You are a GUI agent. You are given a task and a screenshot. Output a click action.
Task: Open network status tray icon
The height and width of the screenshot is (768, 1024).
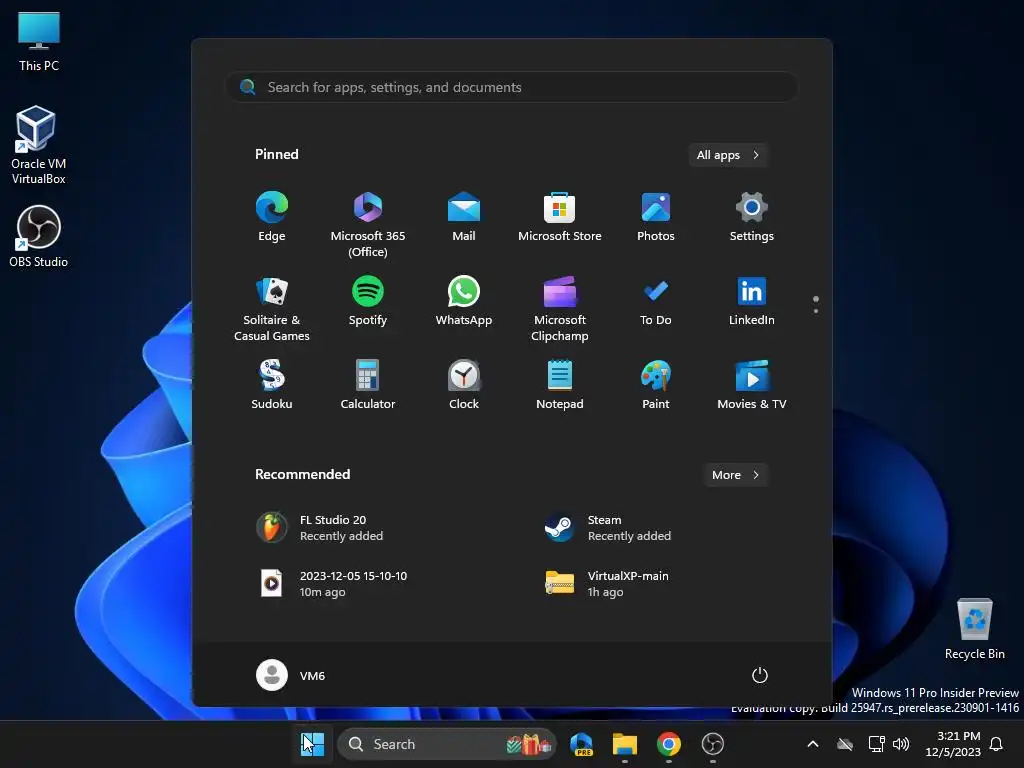[876, 744]
